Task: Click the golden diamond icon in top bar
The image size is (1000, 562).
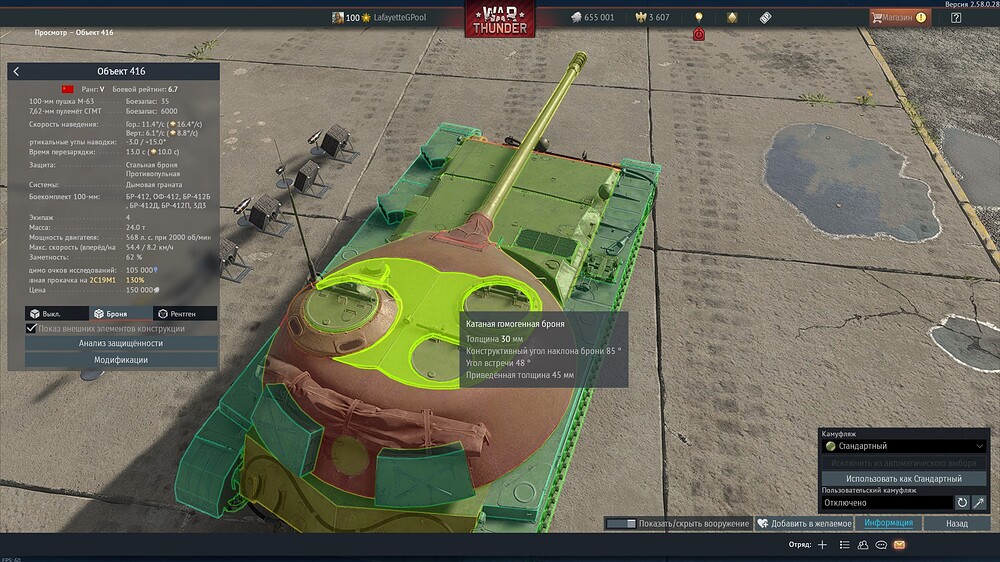Action: [732, 17]
